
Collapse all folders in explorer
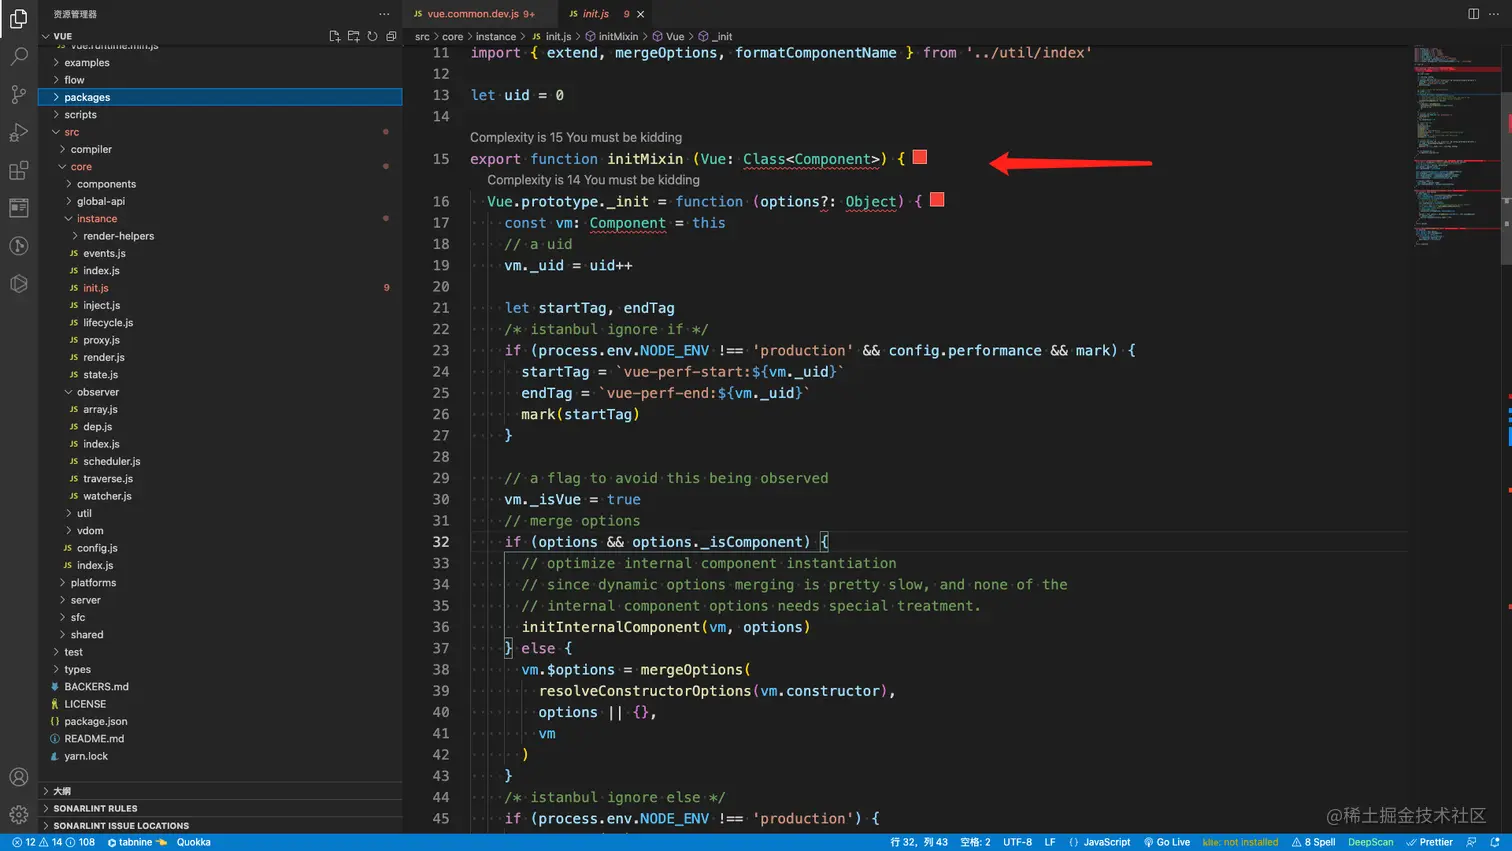point(391,36)
